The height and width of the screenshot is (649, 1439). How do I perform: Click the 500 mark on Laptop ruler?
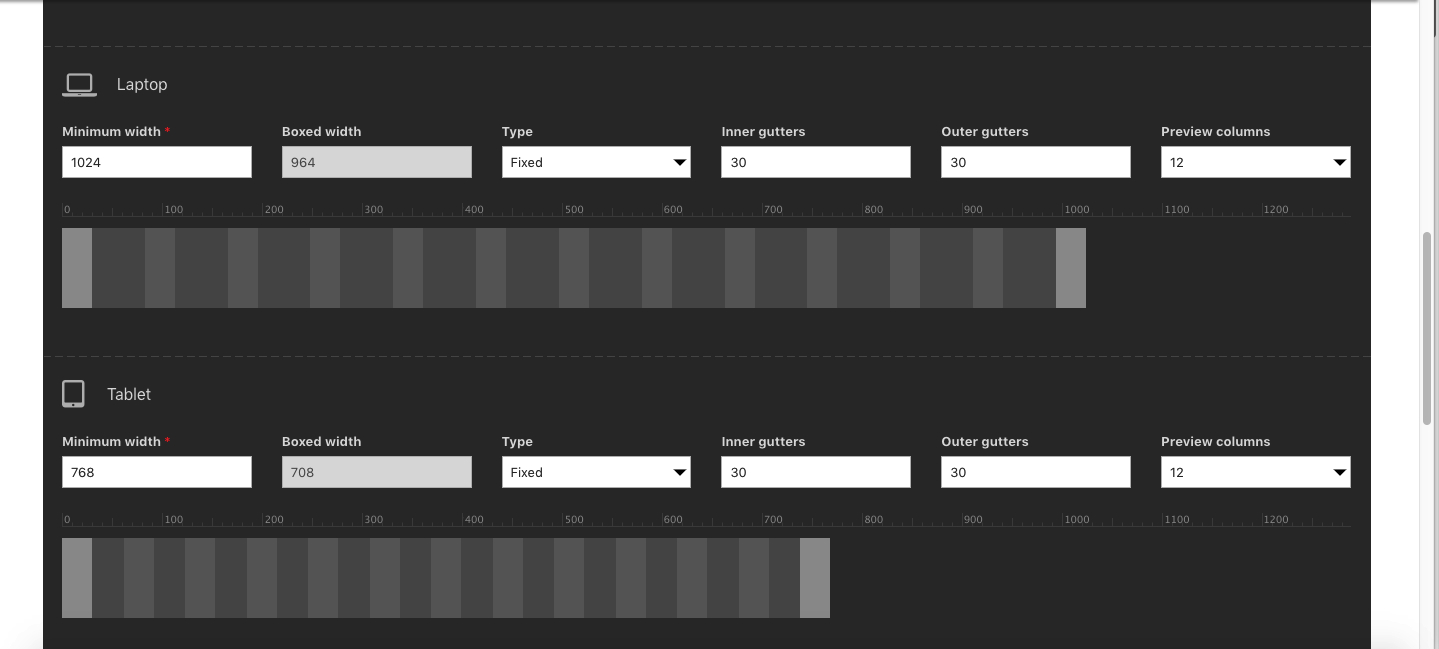tap(573, 210)
